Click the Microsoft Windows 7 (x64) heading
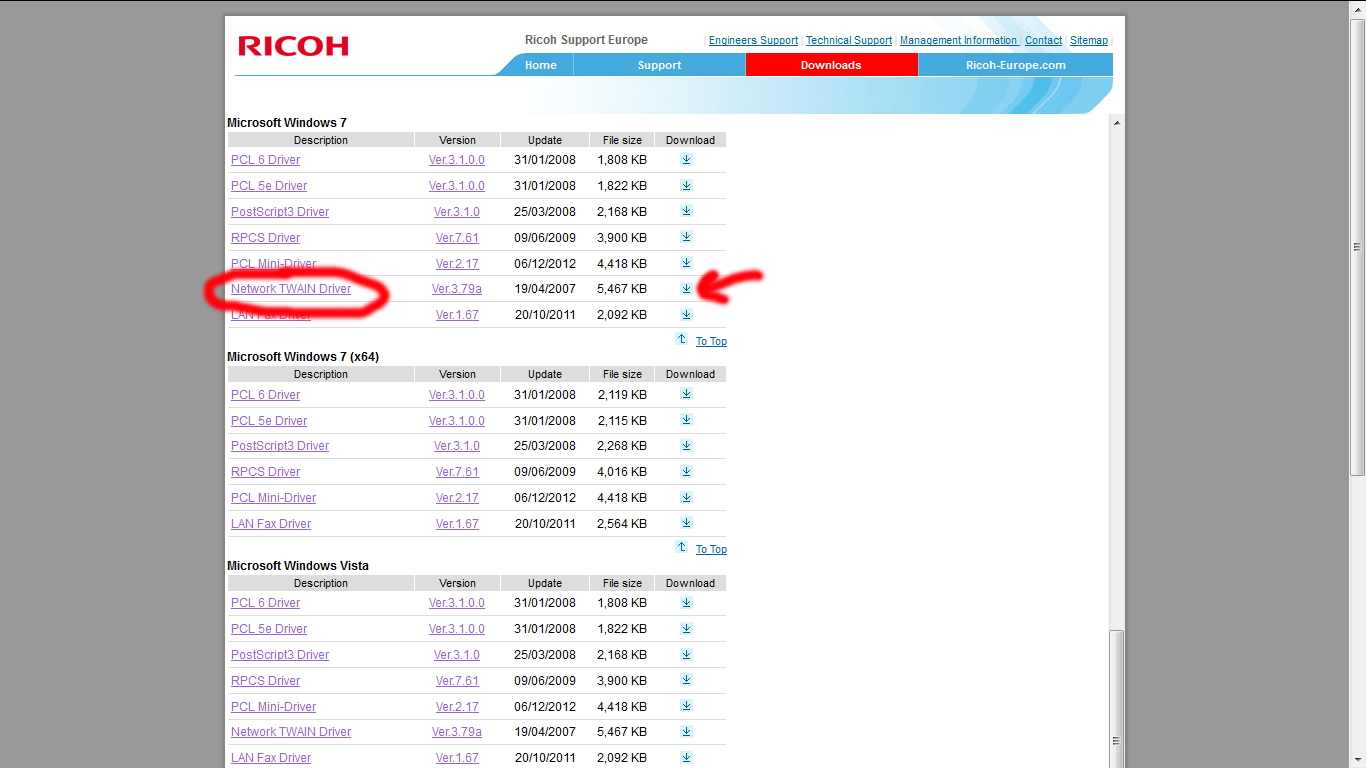The width and height of the screenshot is (1366, 768). [x=303, y=357]
